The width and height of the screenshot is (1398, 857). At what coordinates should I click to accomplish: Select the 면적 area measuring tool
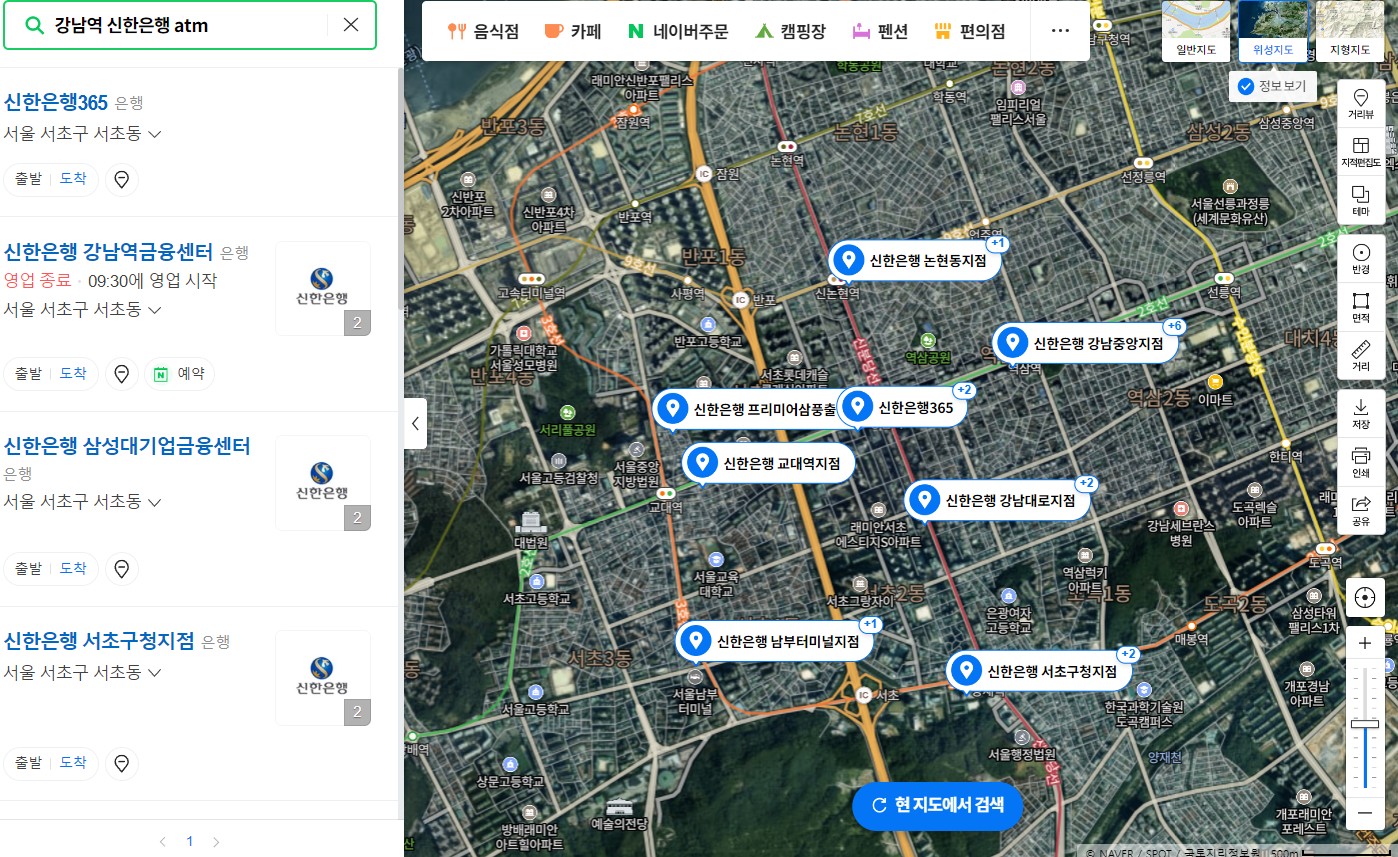tap(1361, 307)
